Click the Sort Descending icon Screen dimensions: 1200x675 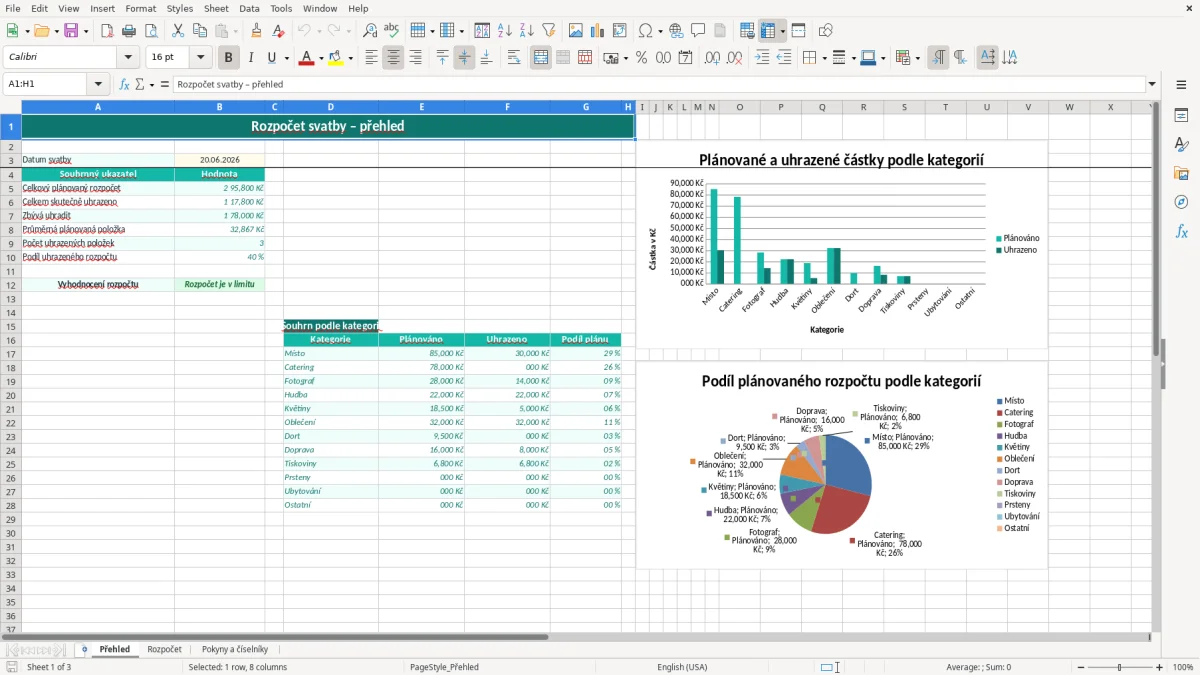click(527, 31)
